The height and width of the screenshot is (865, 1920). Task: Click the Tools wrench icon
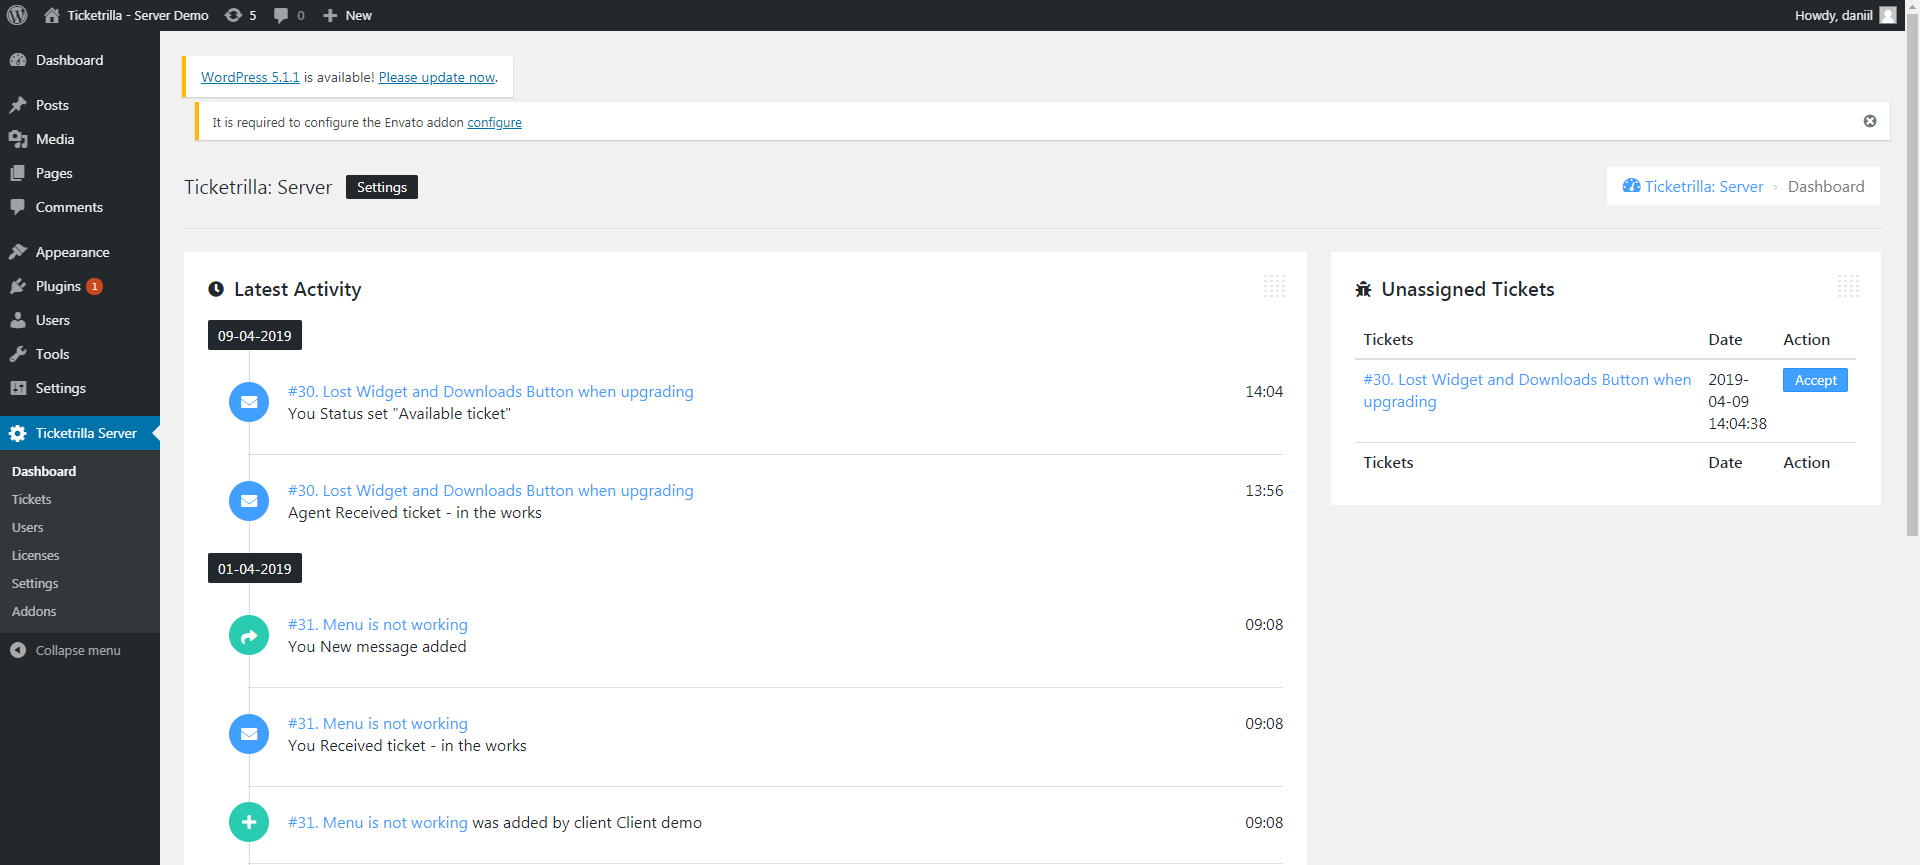tap(18, 354)
